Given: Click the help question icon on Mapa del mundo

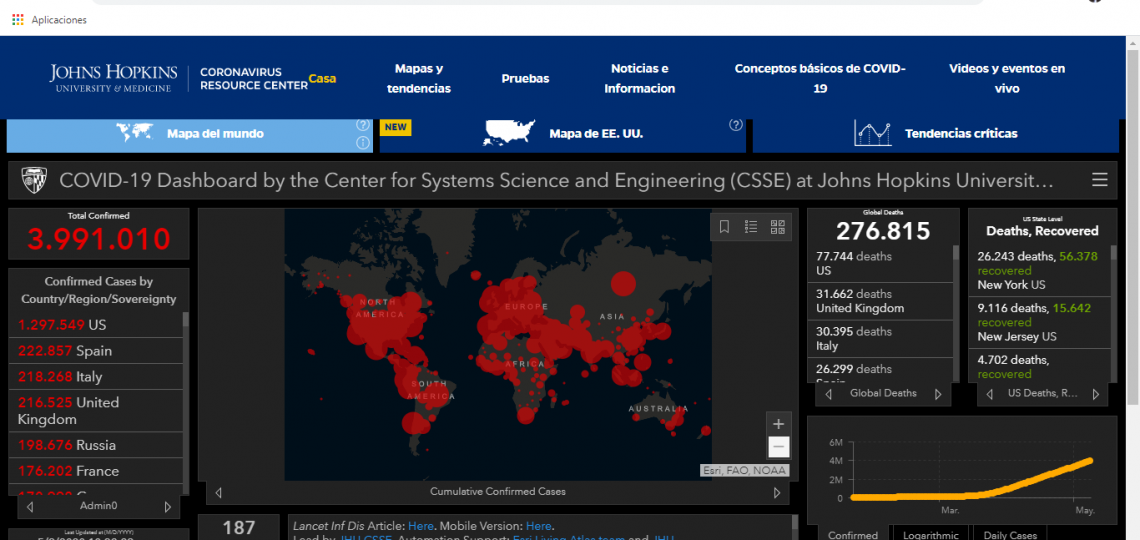Looking at the screenshot, I should coord(362,124).
